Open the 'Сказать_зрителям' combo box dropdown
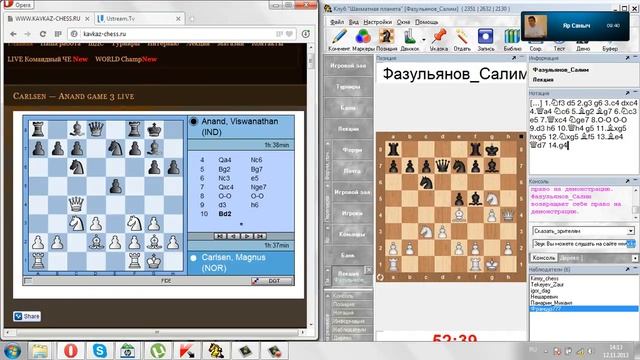Screen dimensions: 640x360 tap(631, 231)
